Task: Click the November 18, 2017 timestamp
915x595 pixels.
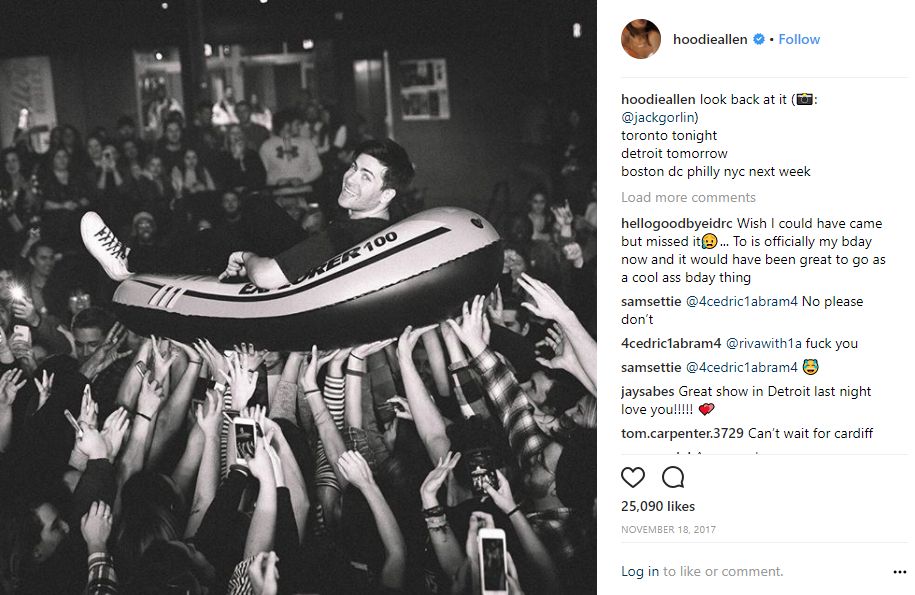Action: (668, 530)
